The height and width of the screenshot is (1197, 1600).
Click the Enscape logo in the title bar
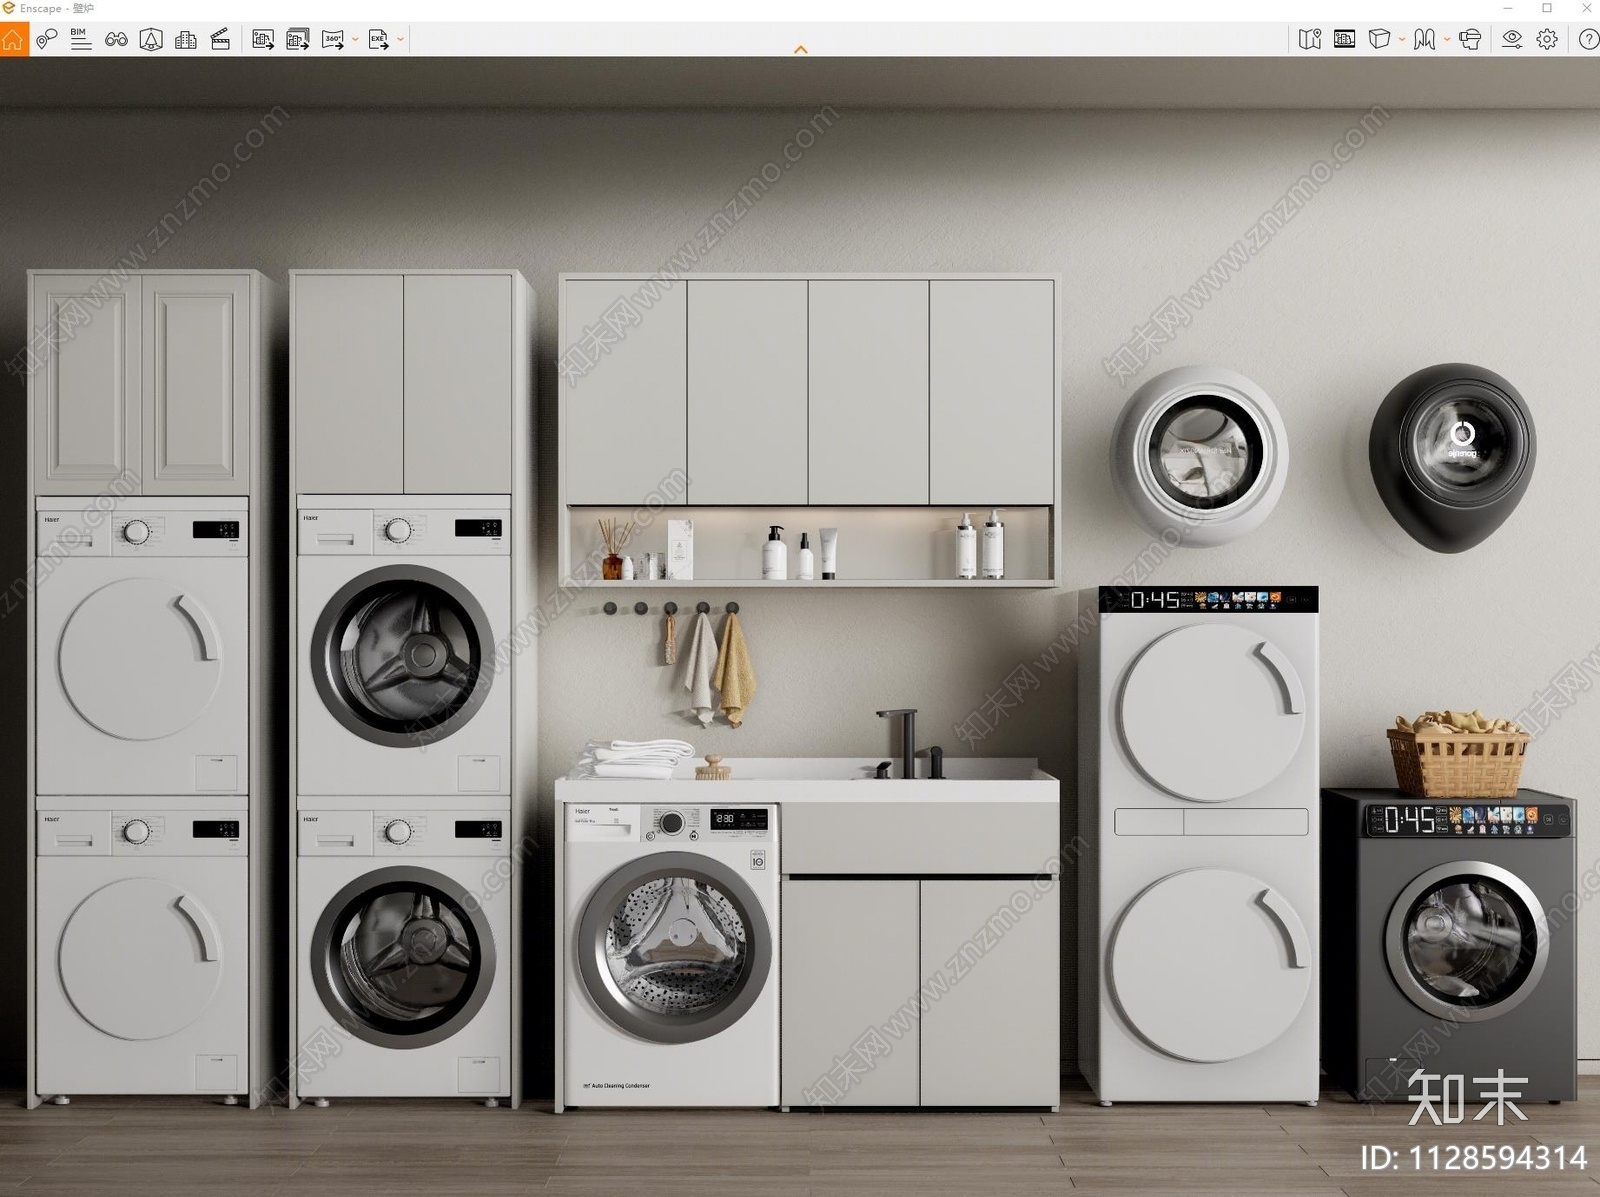(9, 8)
